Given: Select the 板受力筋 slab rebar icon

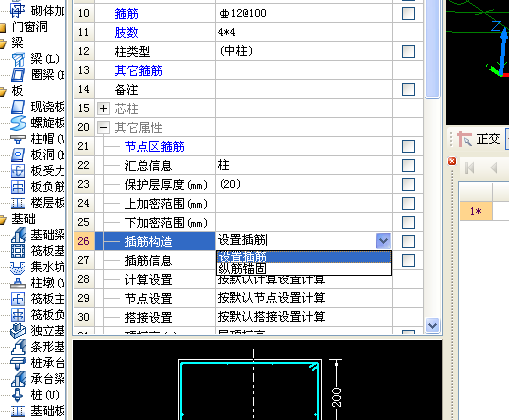Looking at the screenshot, I should (18, 171).
